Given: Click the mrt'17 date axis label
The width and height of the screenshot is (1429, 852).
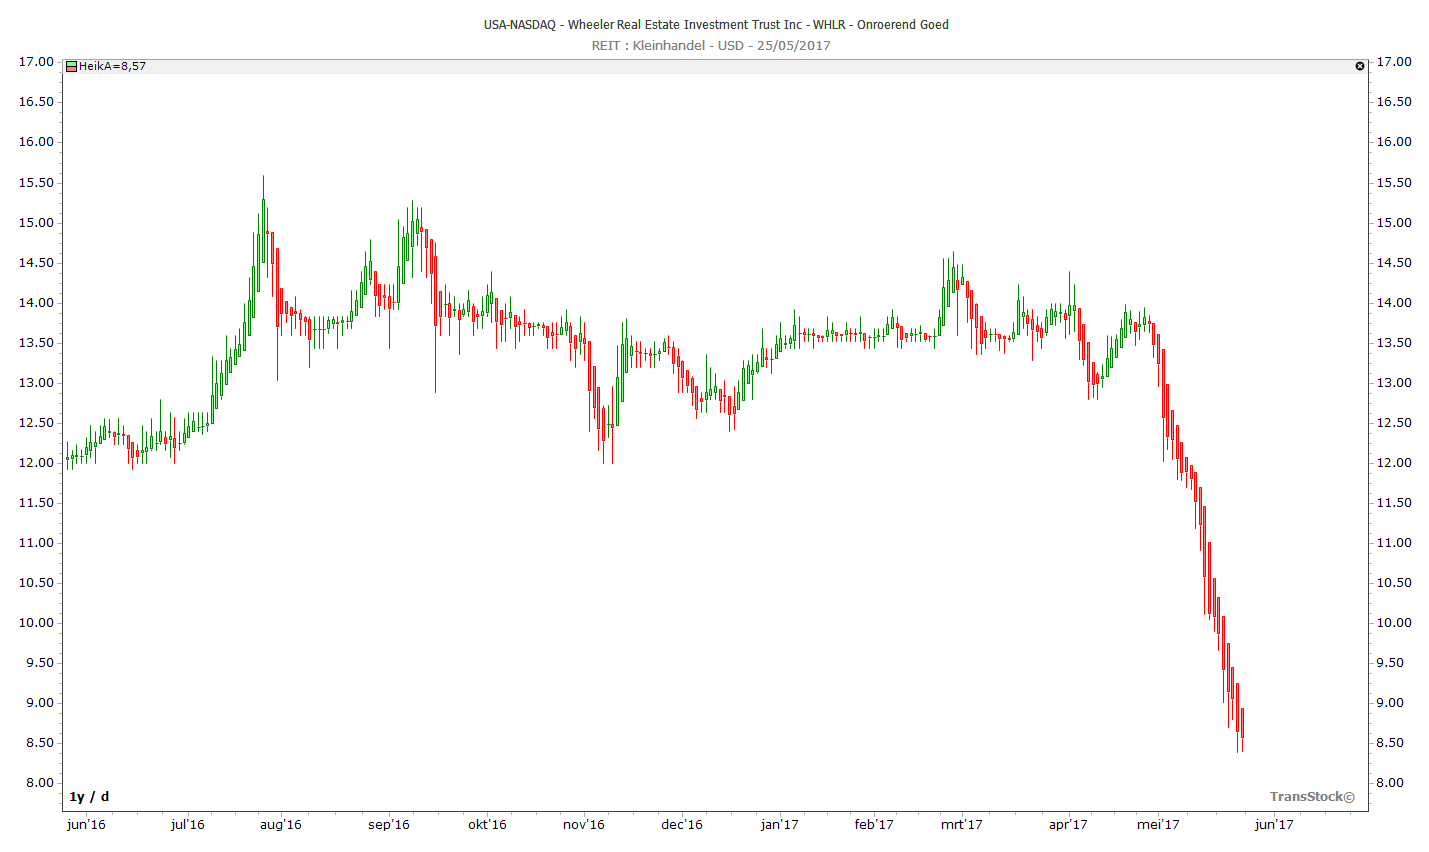Looking at the screenshot, I should click(x=962, y=825).
